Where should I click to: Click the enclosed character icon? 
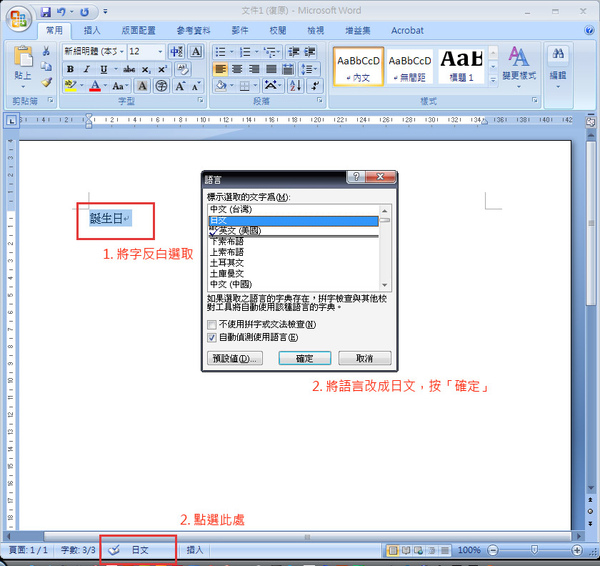(161, 86)
